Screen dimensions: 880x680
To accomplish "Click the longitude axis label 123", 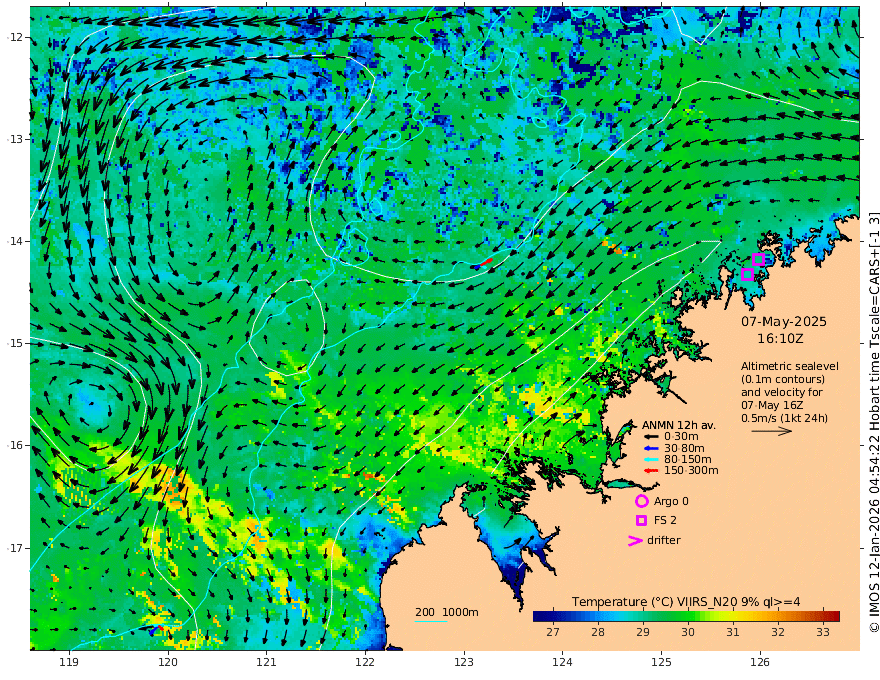I will pyautogui.click(x=464, y=663).
